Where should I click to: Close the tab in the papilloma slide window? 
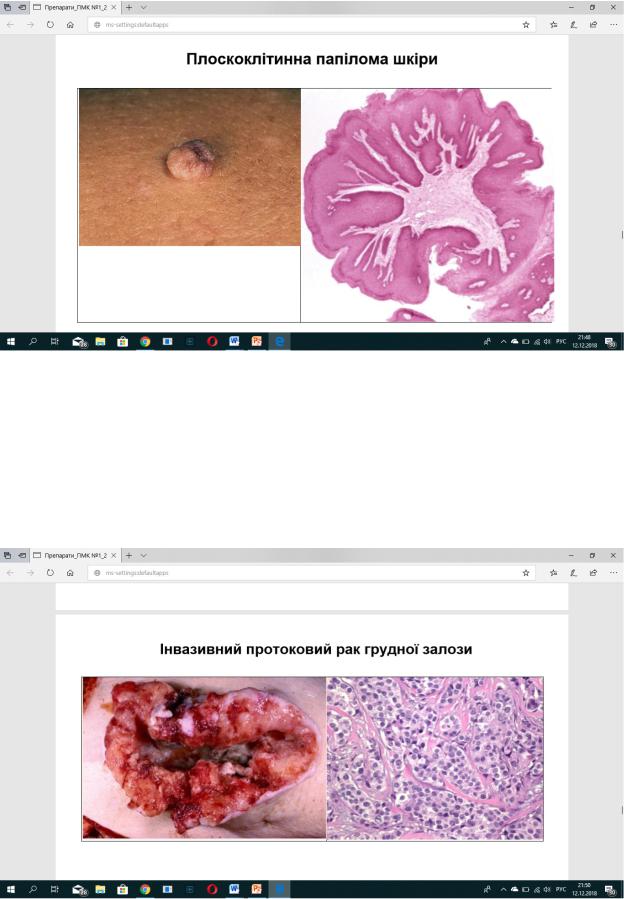[x=114, y=7]
